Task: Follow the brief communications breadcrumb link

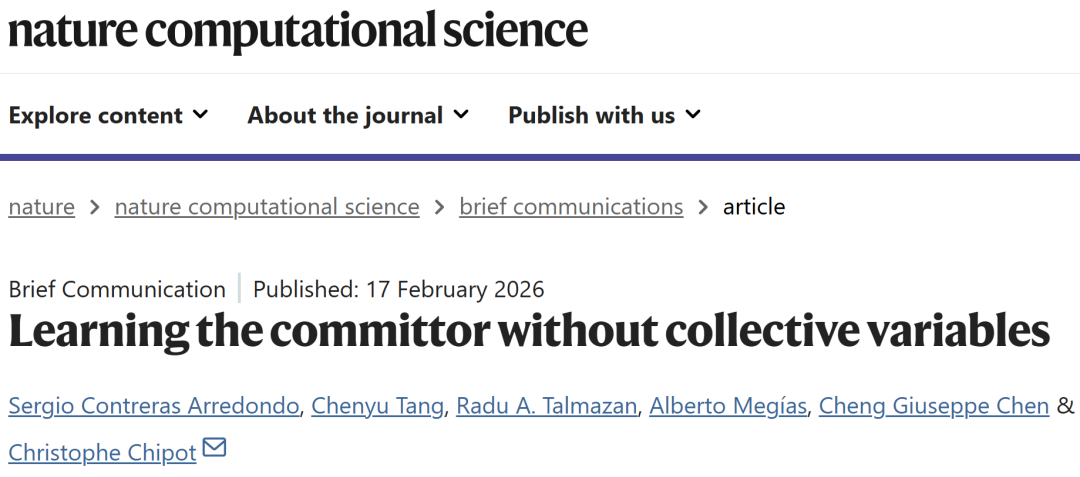Action: coord(571,207)
